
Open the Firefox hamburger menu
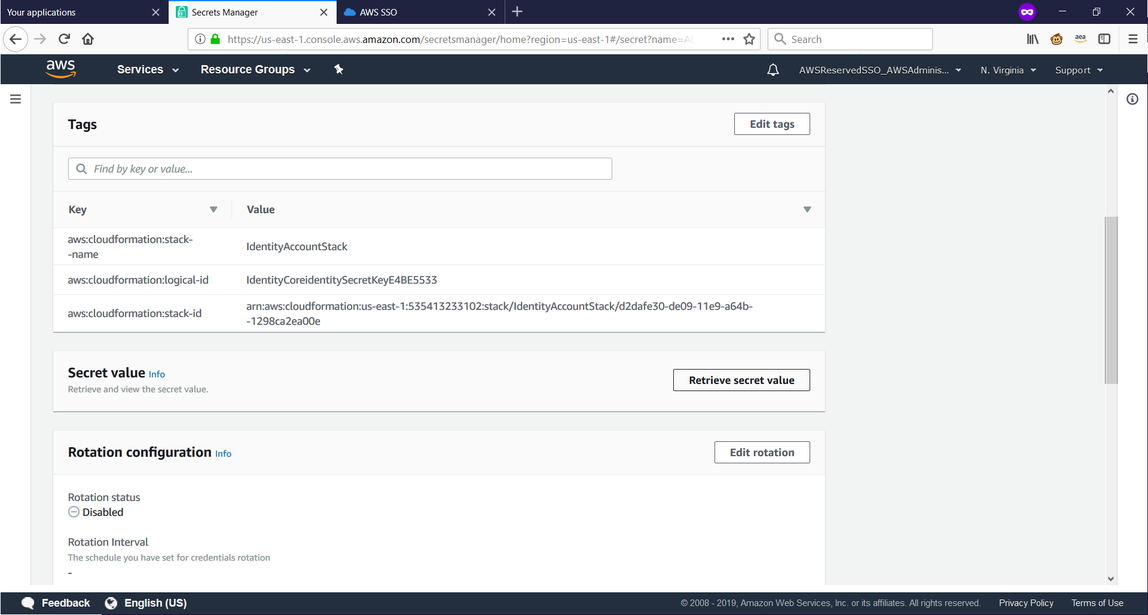1133,39
